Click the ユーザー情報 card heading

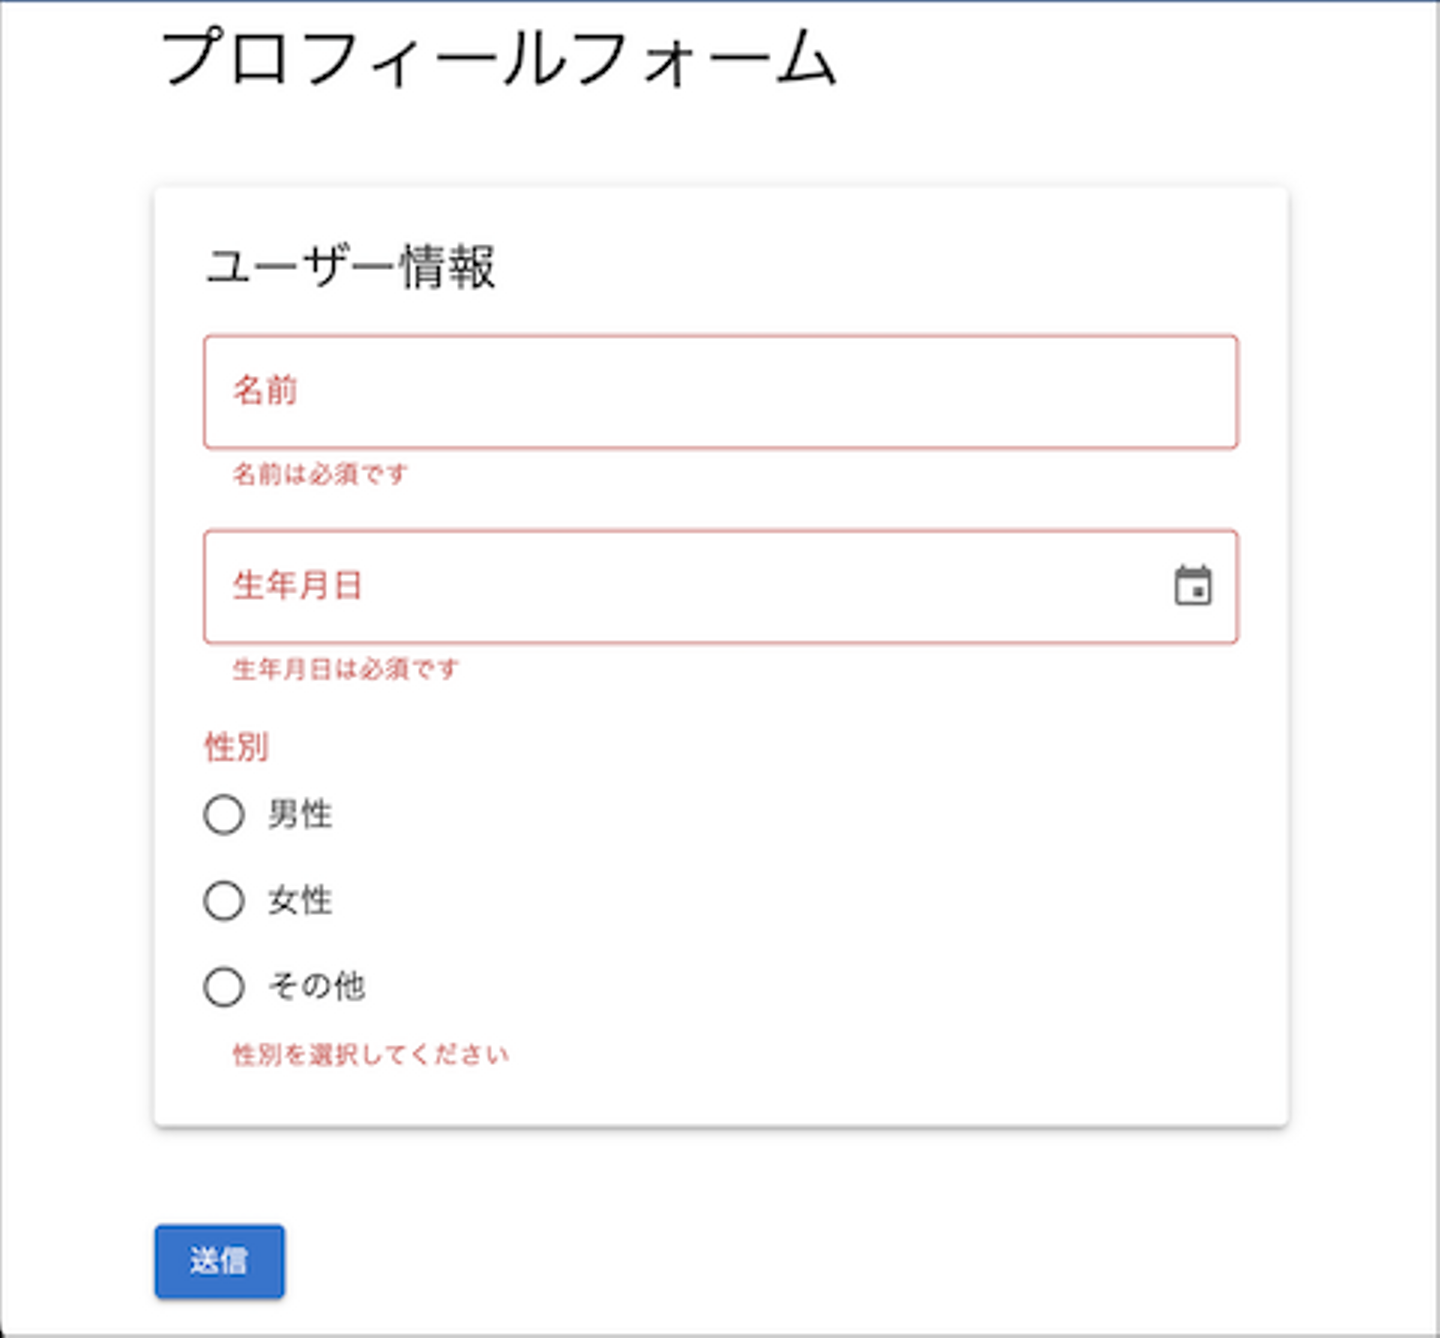[350, 266]
